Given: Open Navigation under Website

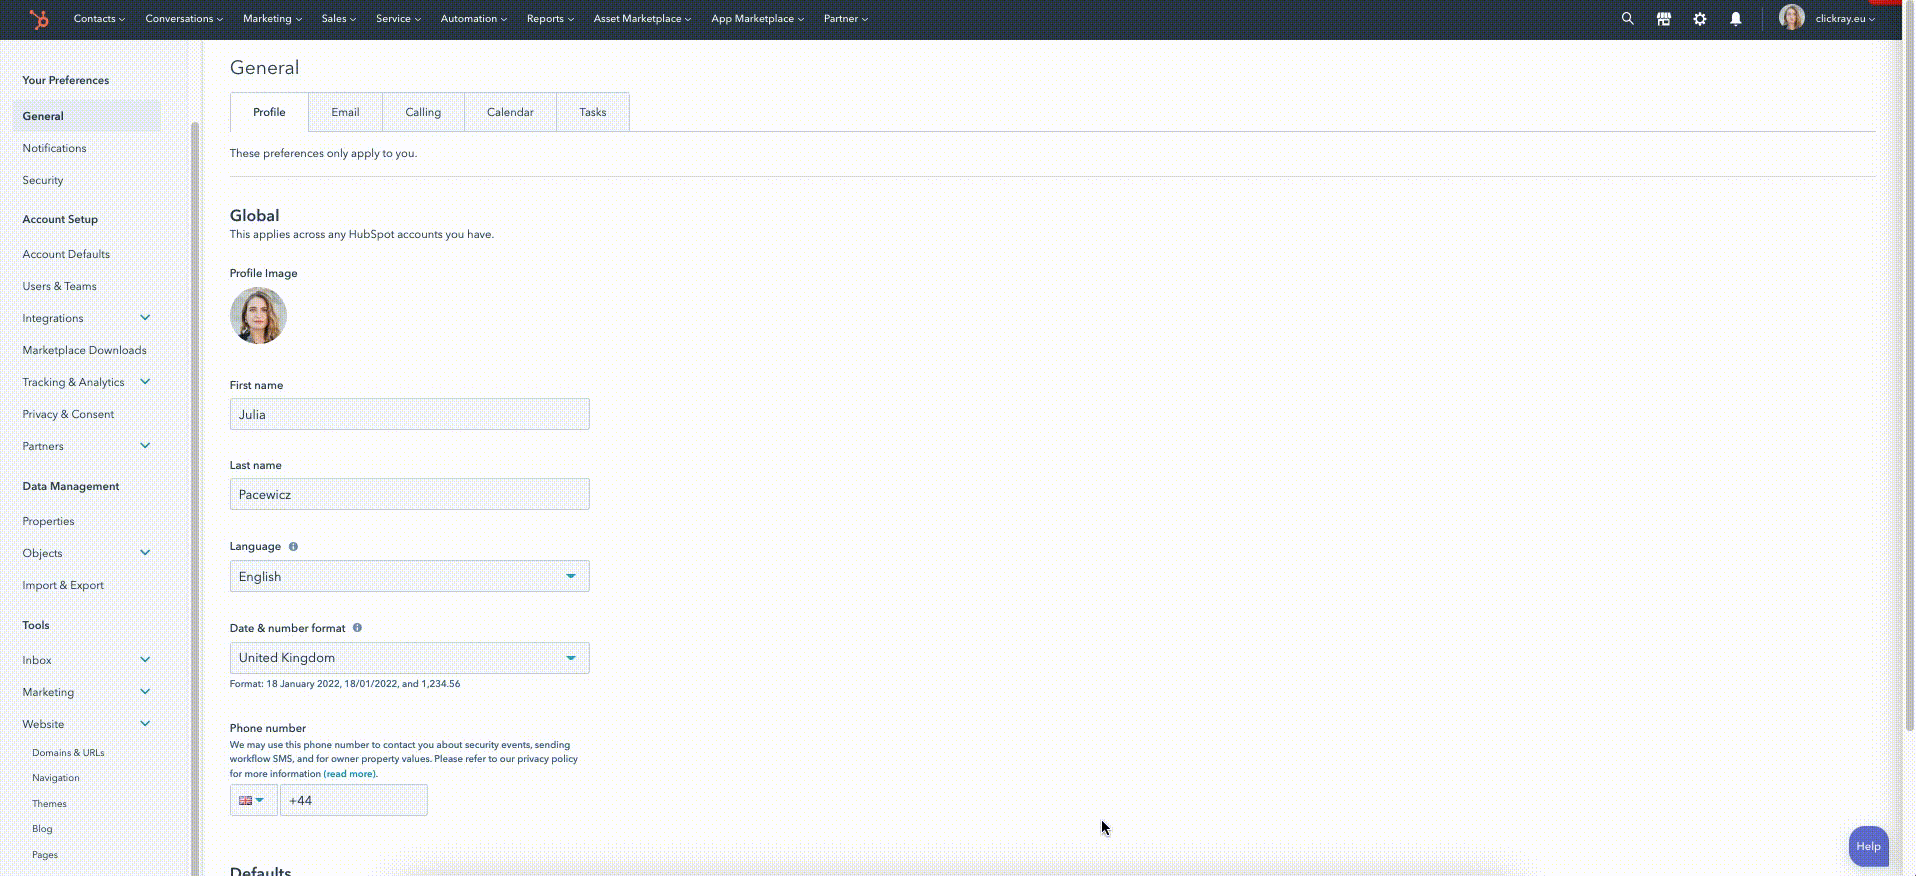Looking at the screenshot, I should coord(55,778).
